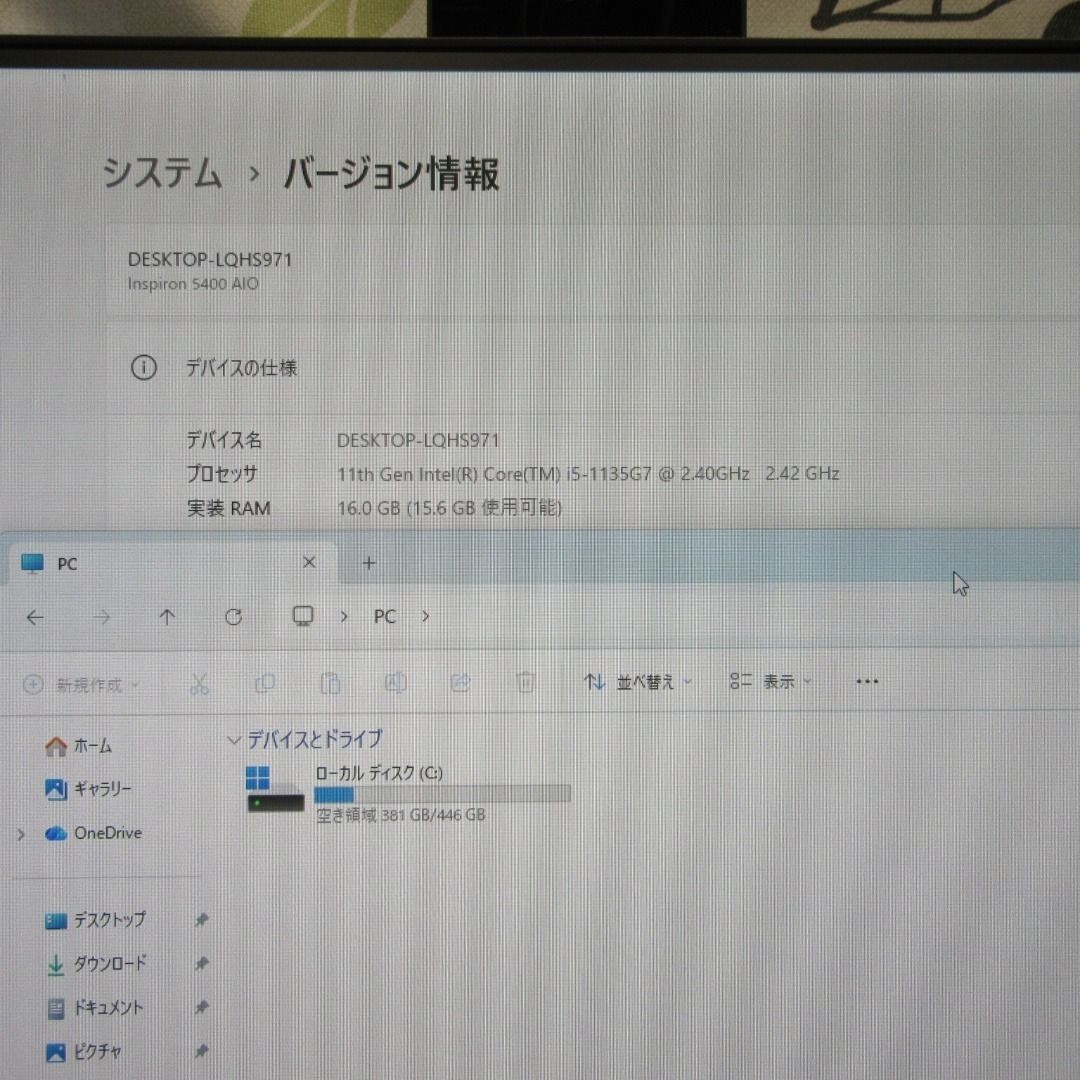Unpin ダウンロード from the sidebar
This screenshot has width=1080, height=1080.
[x=203, y=964]
